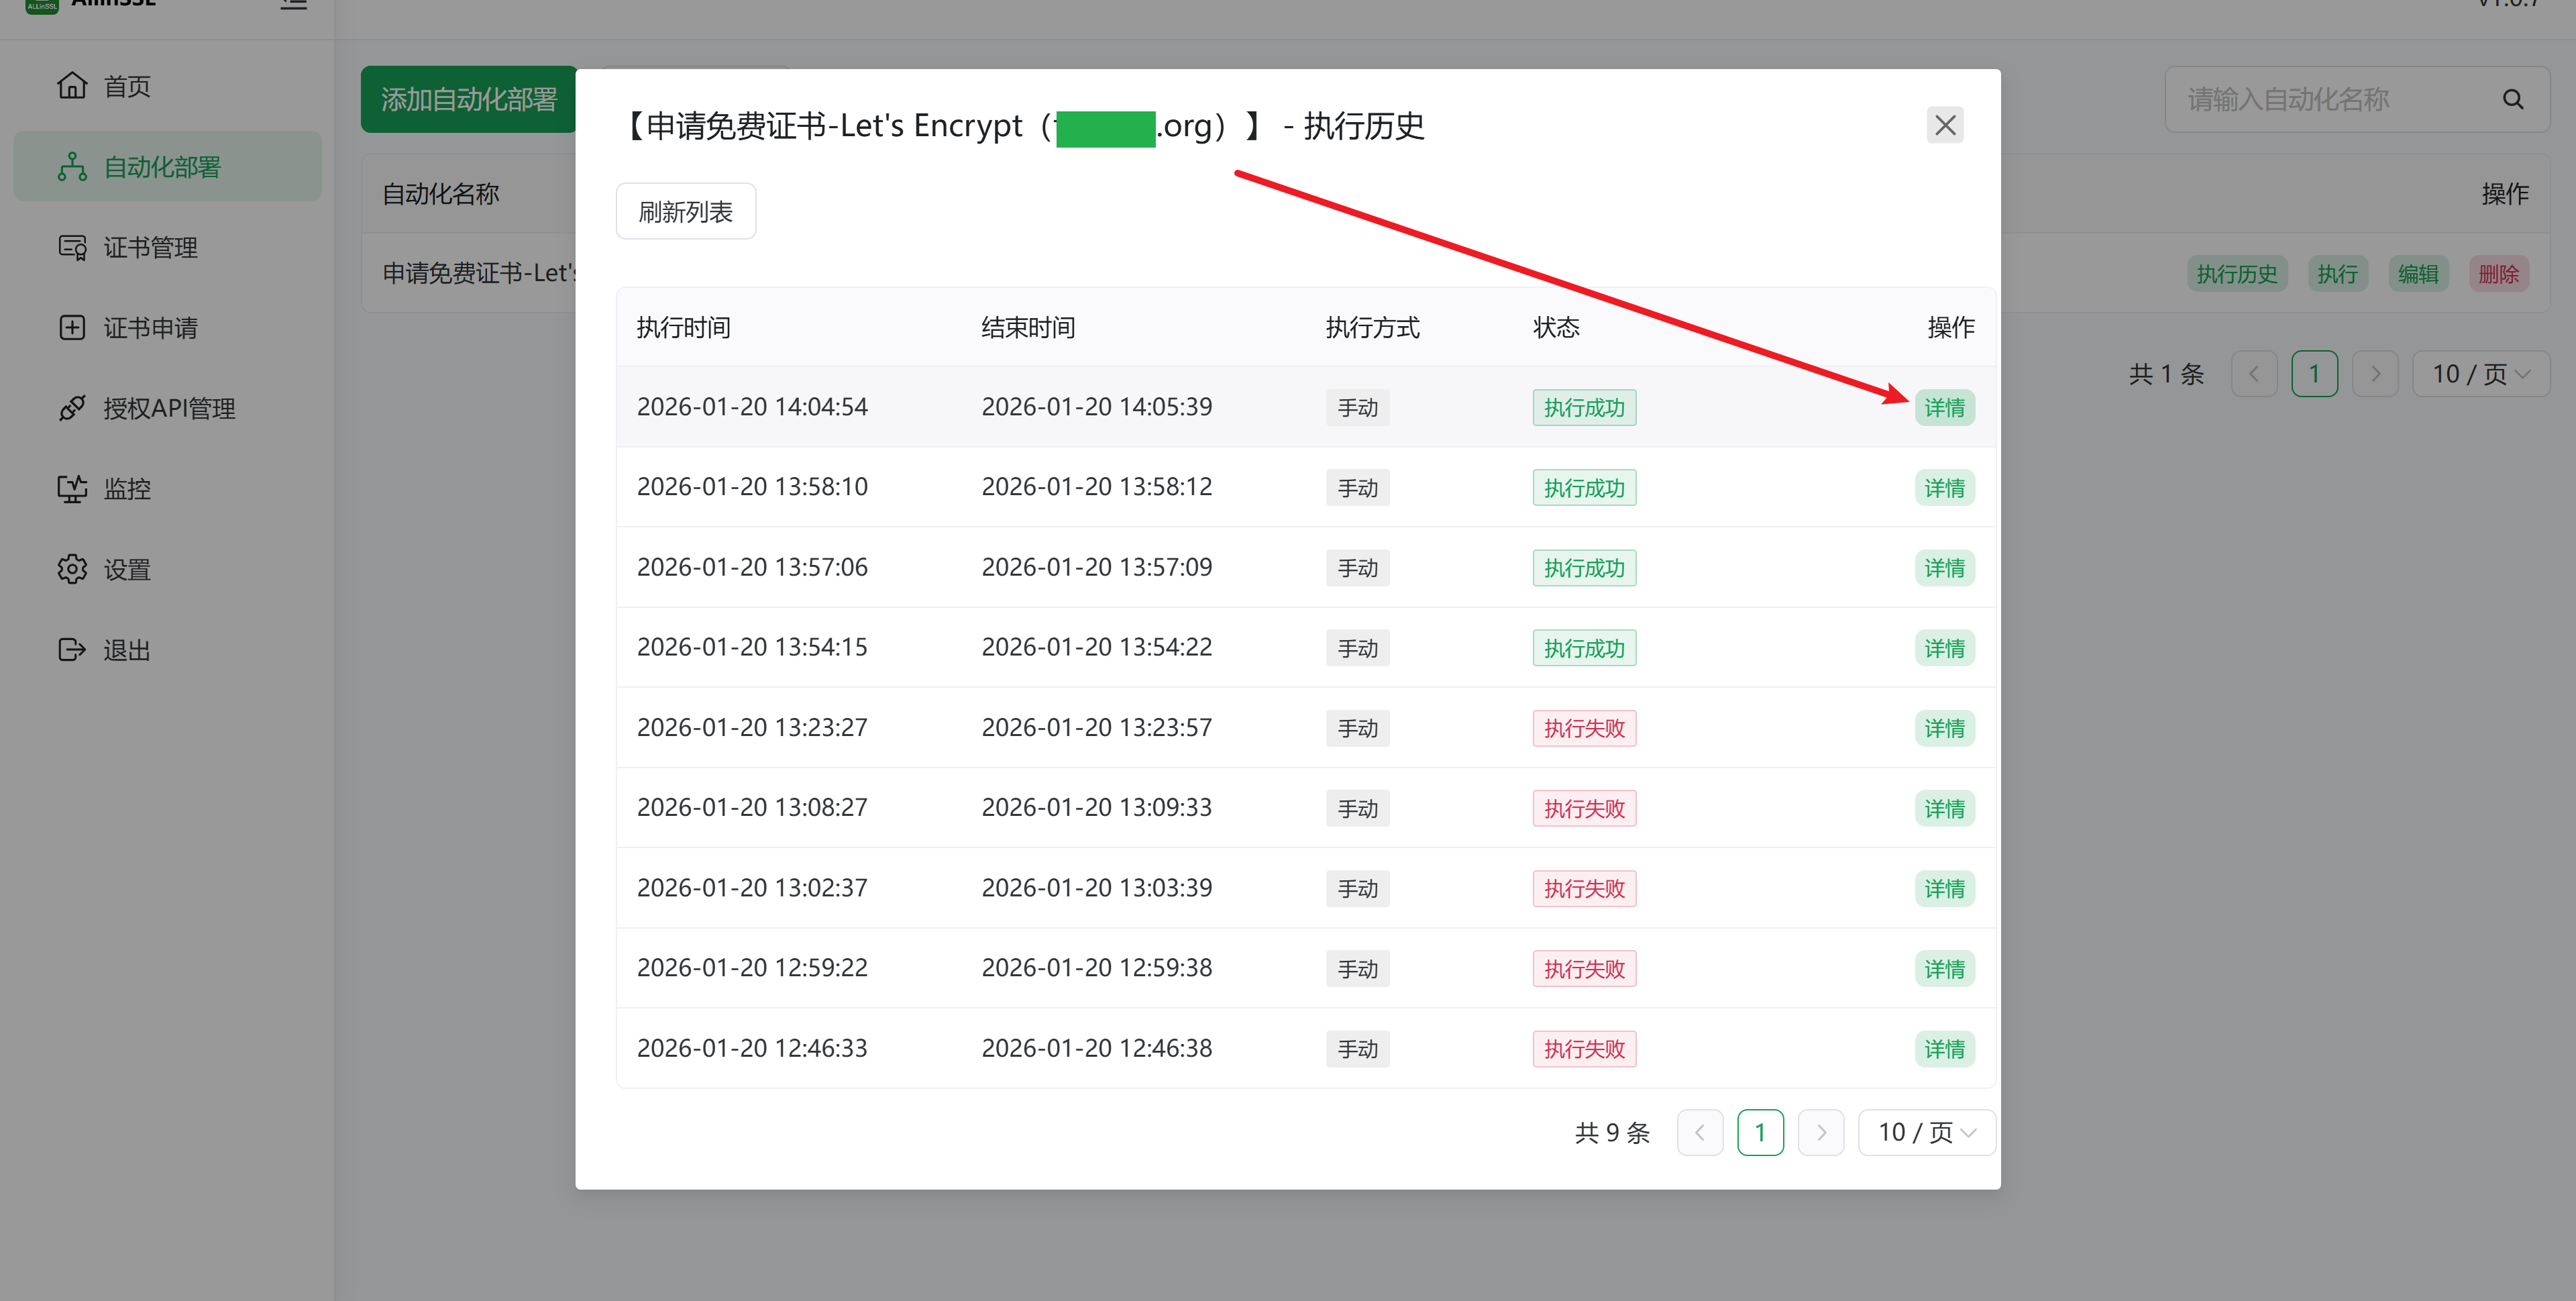Open 详情 for the 12:59:22 failed run
Screen dimensions: 2576x1301
tap(1944, 969)
